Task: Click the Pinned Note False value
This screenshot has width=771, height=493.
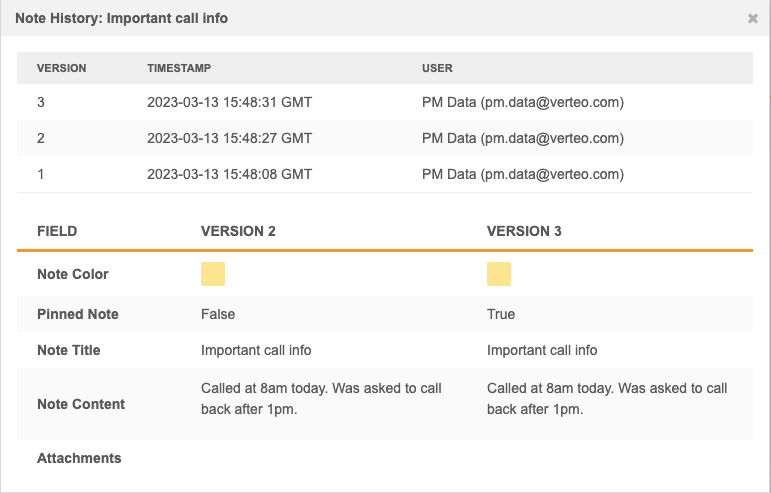Action: click(x=218, y=314)
